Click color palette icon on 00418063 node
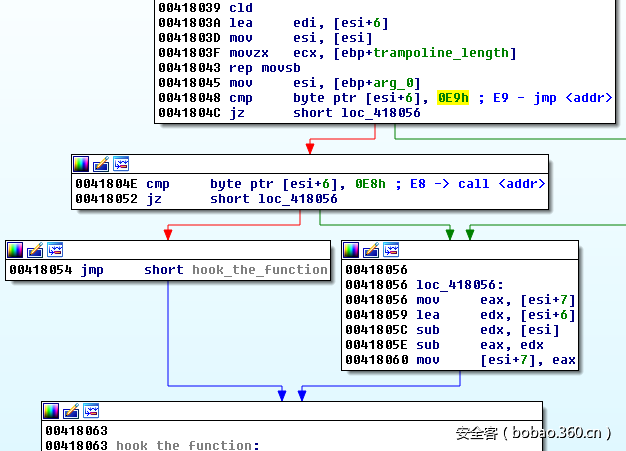The image size is (626, 451). [x=51, y=411]
